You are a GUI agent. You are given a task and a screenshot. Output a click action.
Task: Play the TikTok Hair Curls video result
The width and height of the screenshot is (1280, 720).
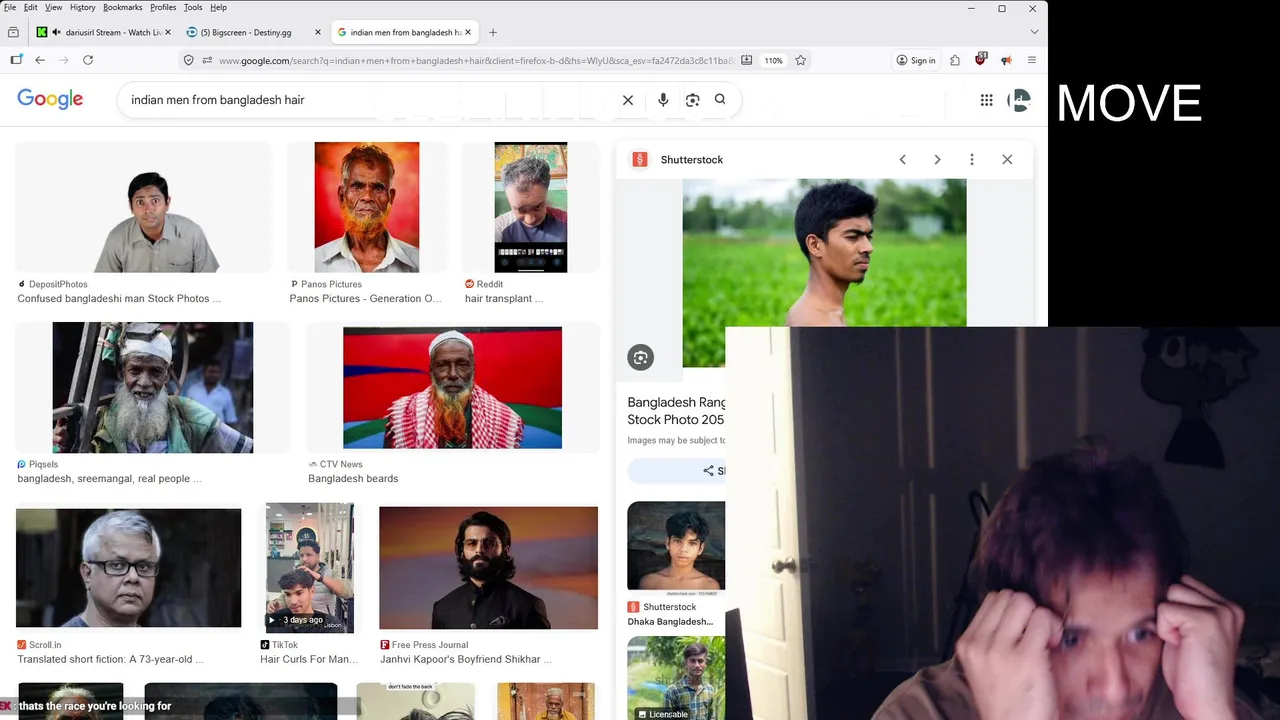pyautogui.click(x=310, y=568)
